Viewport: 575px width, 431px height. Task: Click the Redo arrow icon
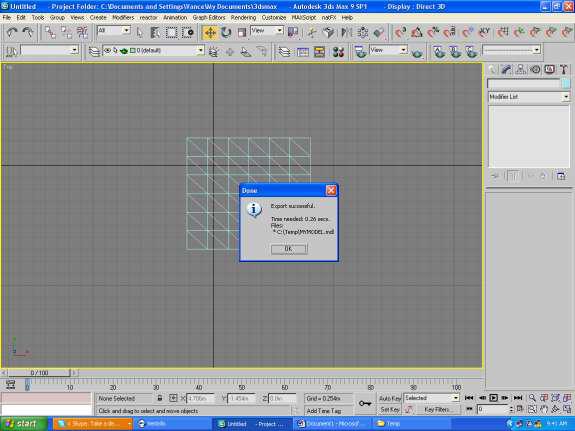click(x=28, y=33)
